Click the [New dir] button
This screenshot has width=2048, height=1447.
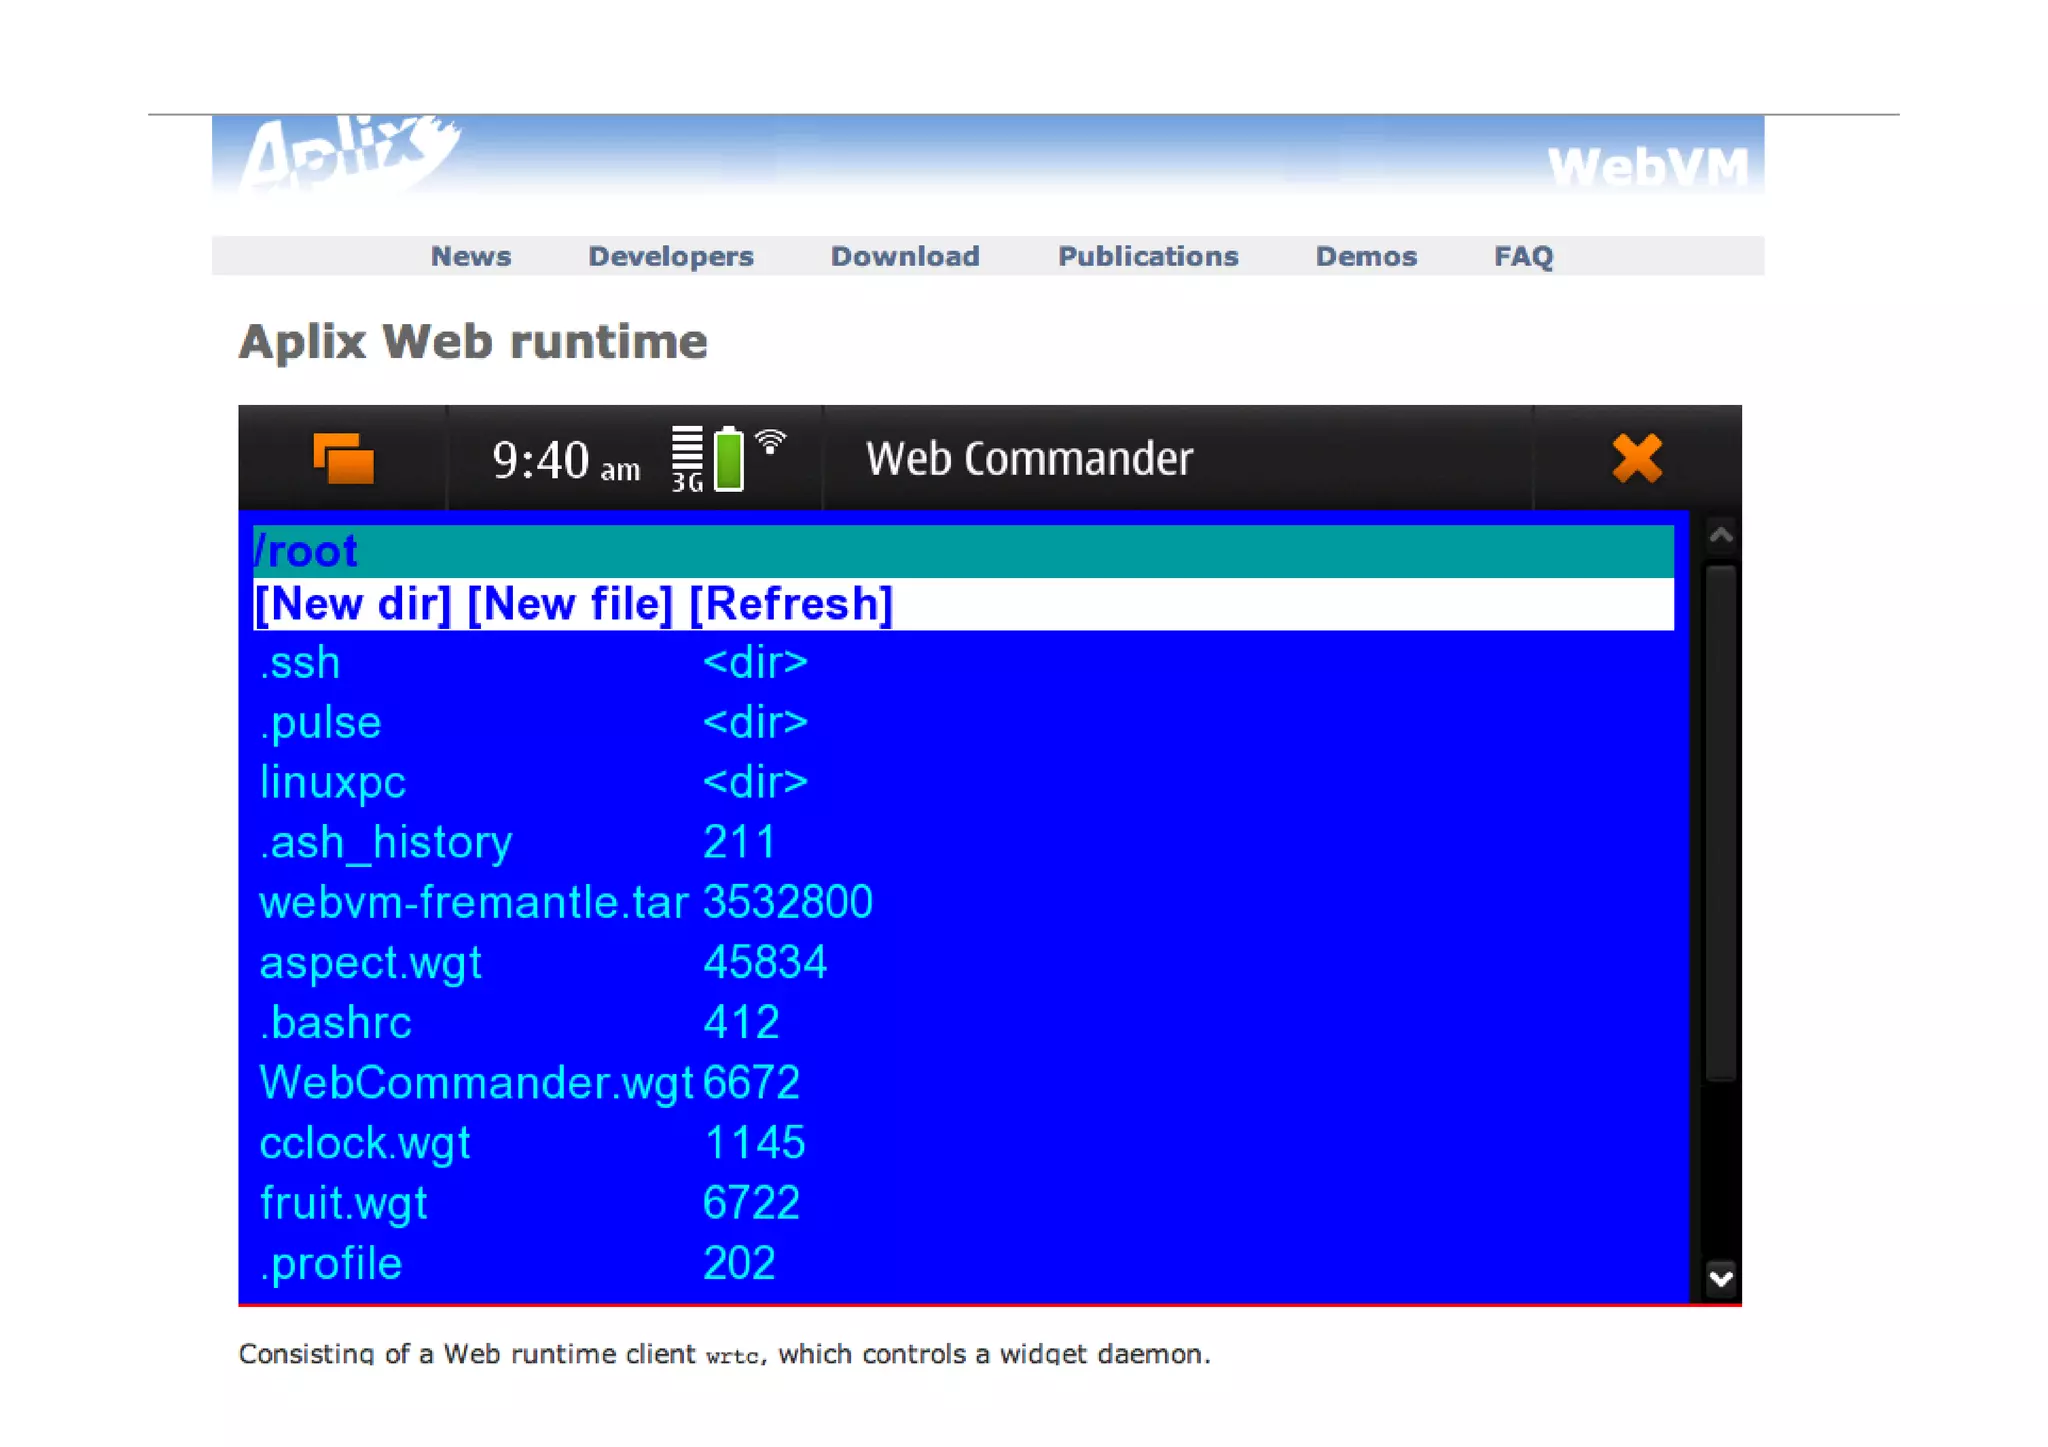click(x=353, y=604)
